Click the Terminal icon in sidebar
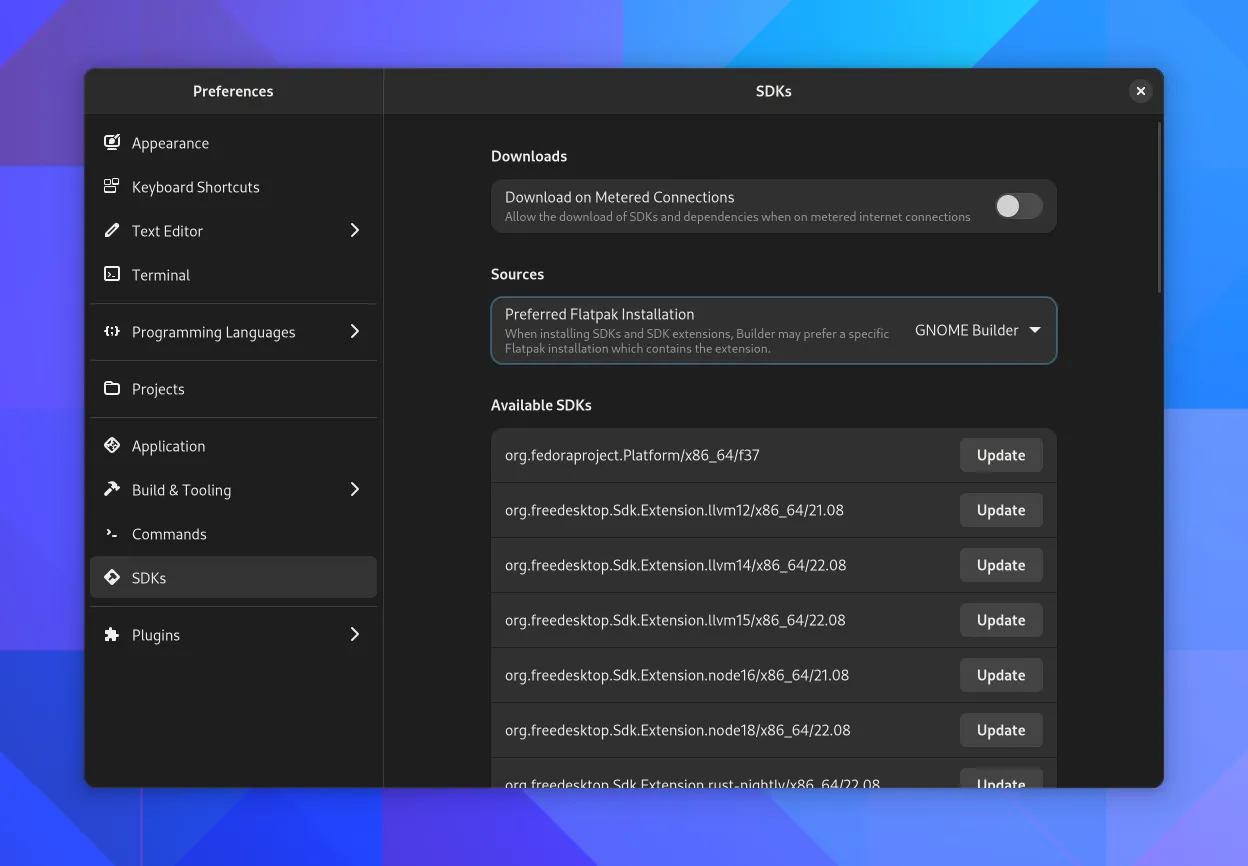This screenshot has height=866, width=1248. pos(112,275)
